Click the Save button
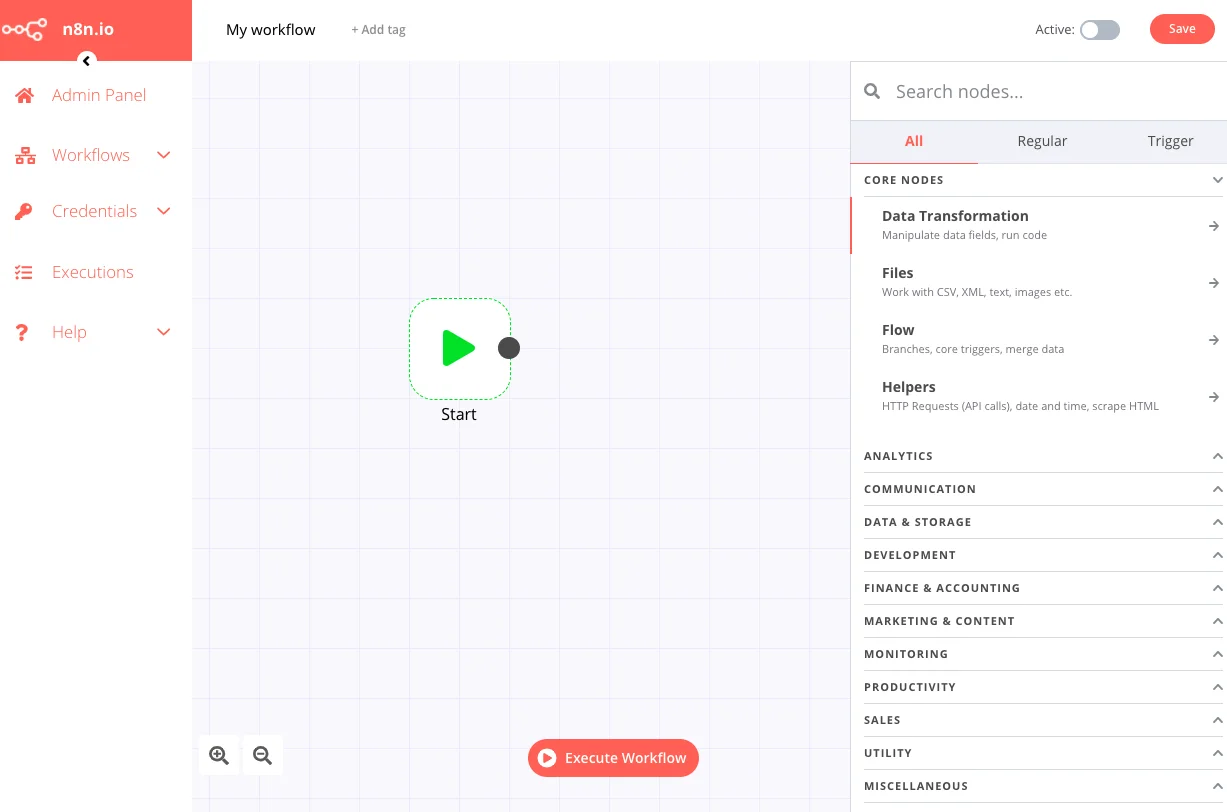This screenshot has width=1227, height=812. tap(1182, 29)
